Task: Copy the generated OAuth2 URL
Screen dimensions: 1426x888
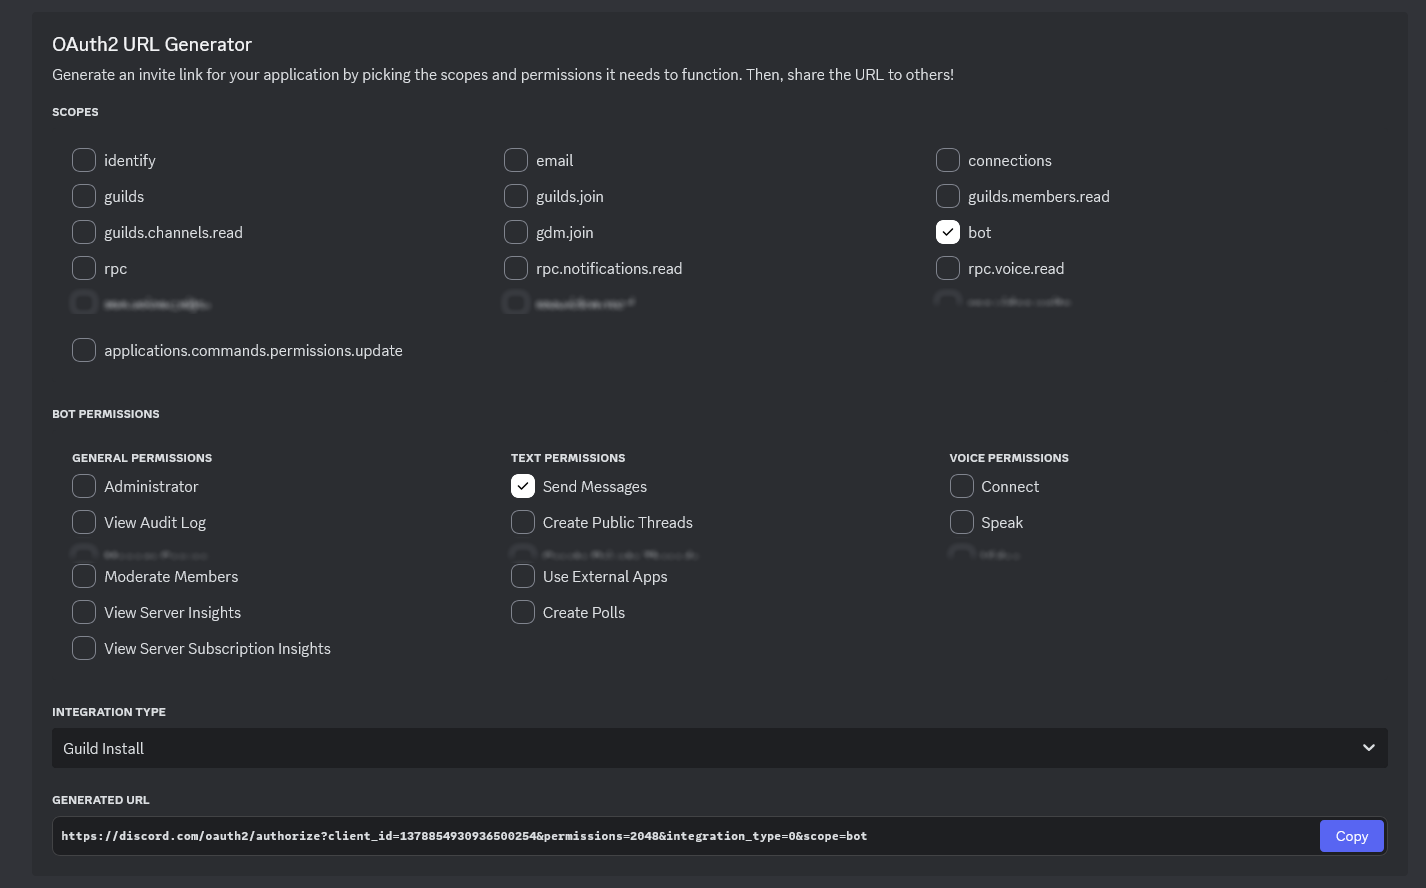Action: point(1351,836)
